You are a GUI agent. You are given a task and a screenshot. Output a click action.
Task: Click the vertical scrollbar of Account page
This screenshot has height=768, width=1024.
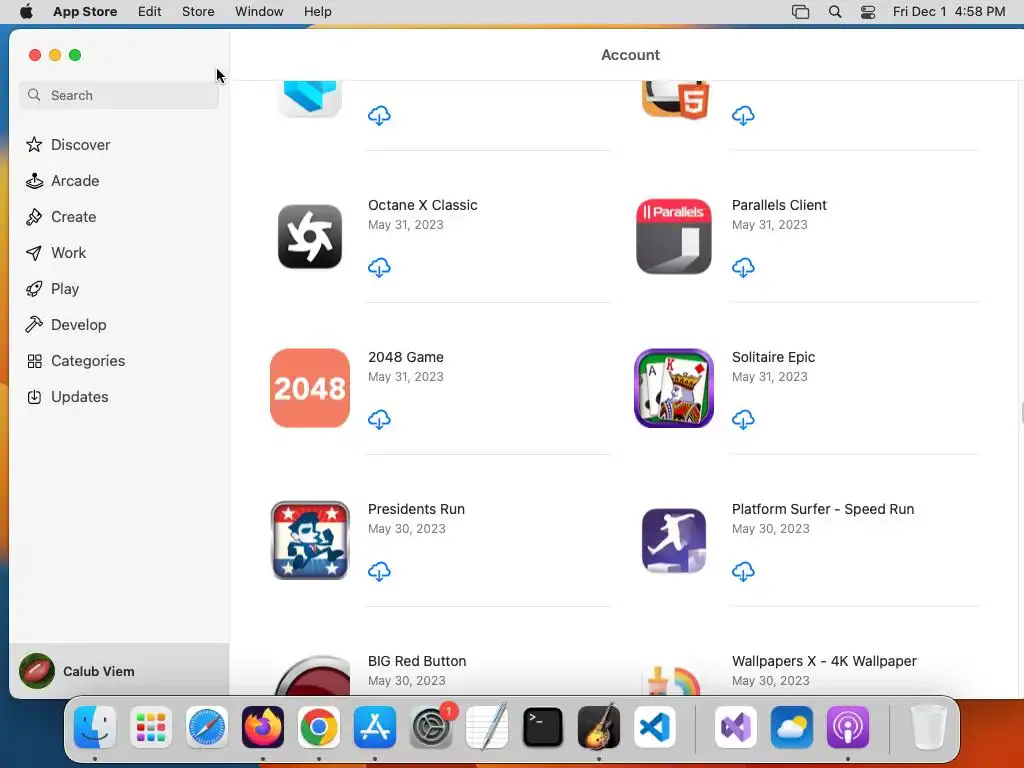(x=1020, y=413)
